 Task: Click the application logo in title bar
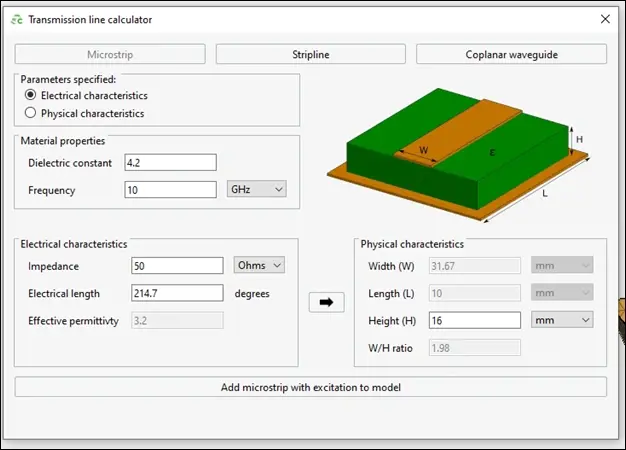(x=15, y=19)
